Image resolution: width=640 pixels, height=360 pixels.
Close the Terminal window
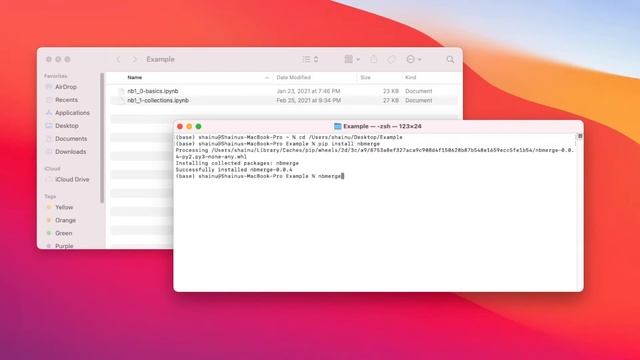(x=180, y=127)
